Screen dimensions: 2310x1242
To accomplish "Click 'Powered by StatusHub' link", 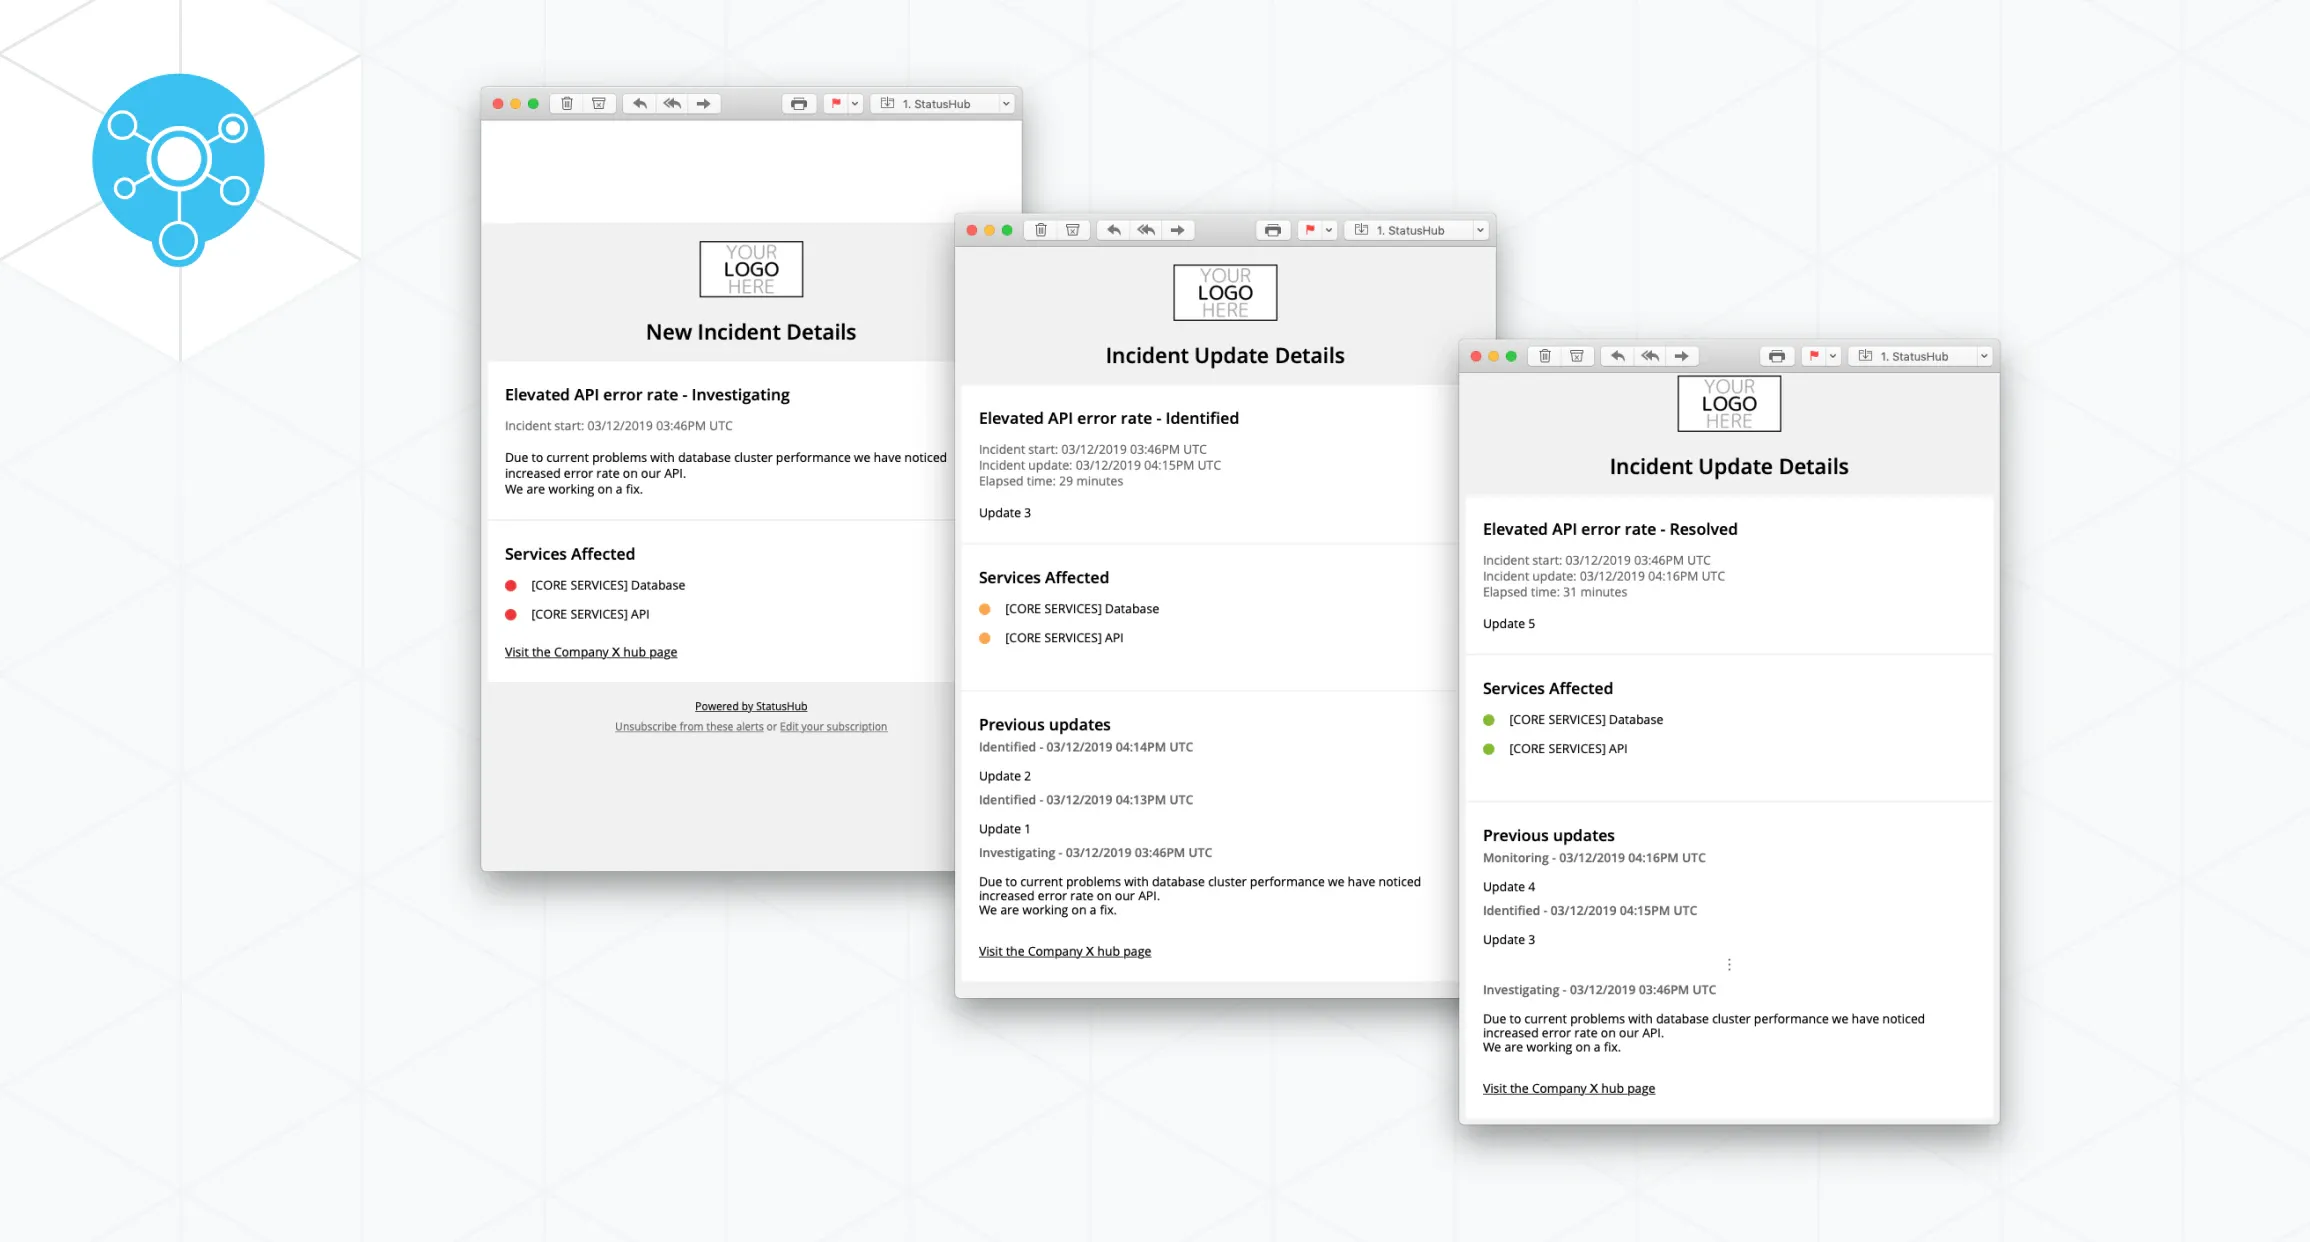I will [751, 705].
